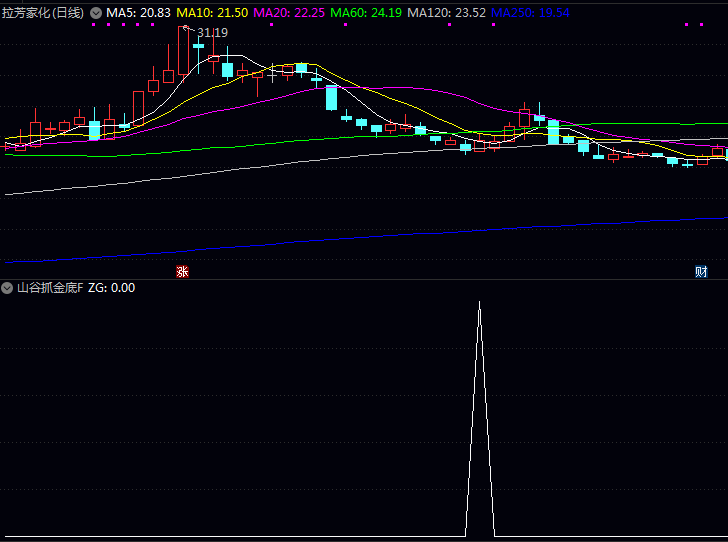The image size is (728, 542).
Task: Select the MA5: 20.83 label
Action: [x=138, y=13]
